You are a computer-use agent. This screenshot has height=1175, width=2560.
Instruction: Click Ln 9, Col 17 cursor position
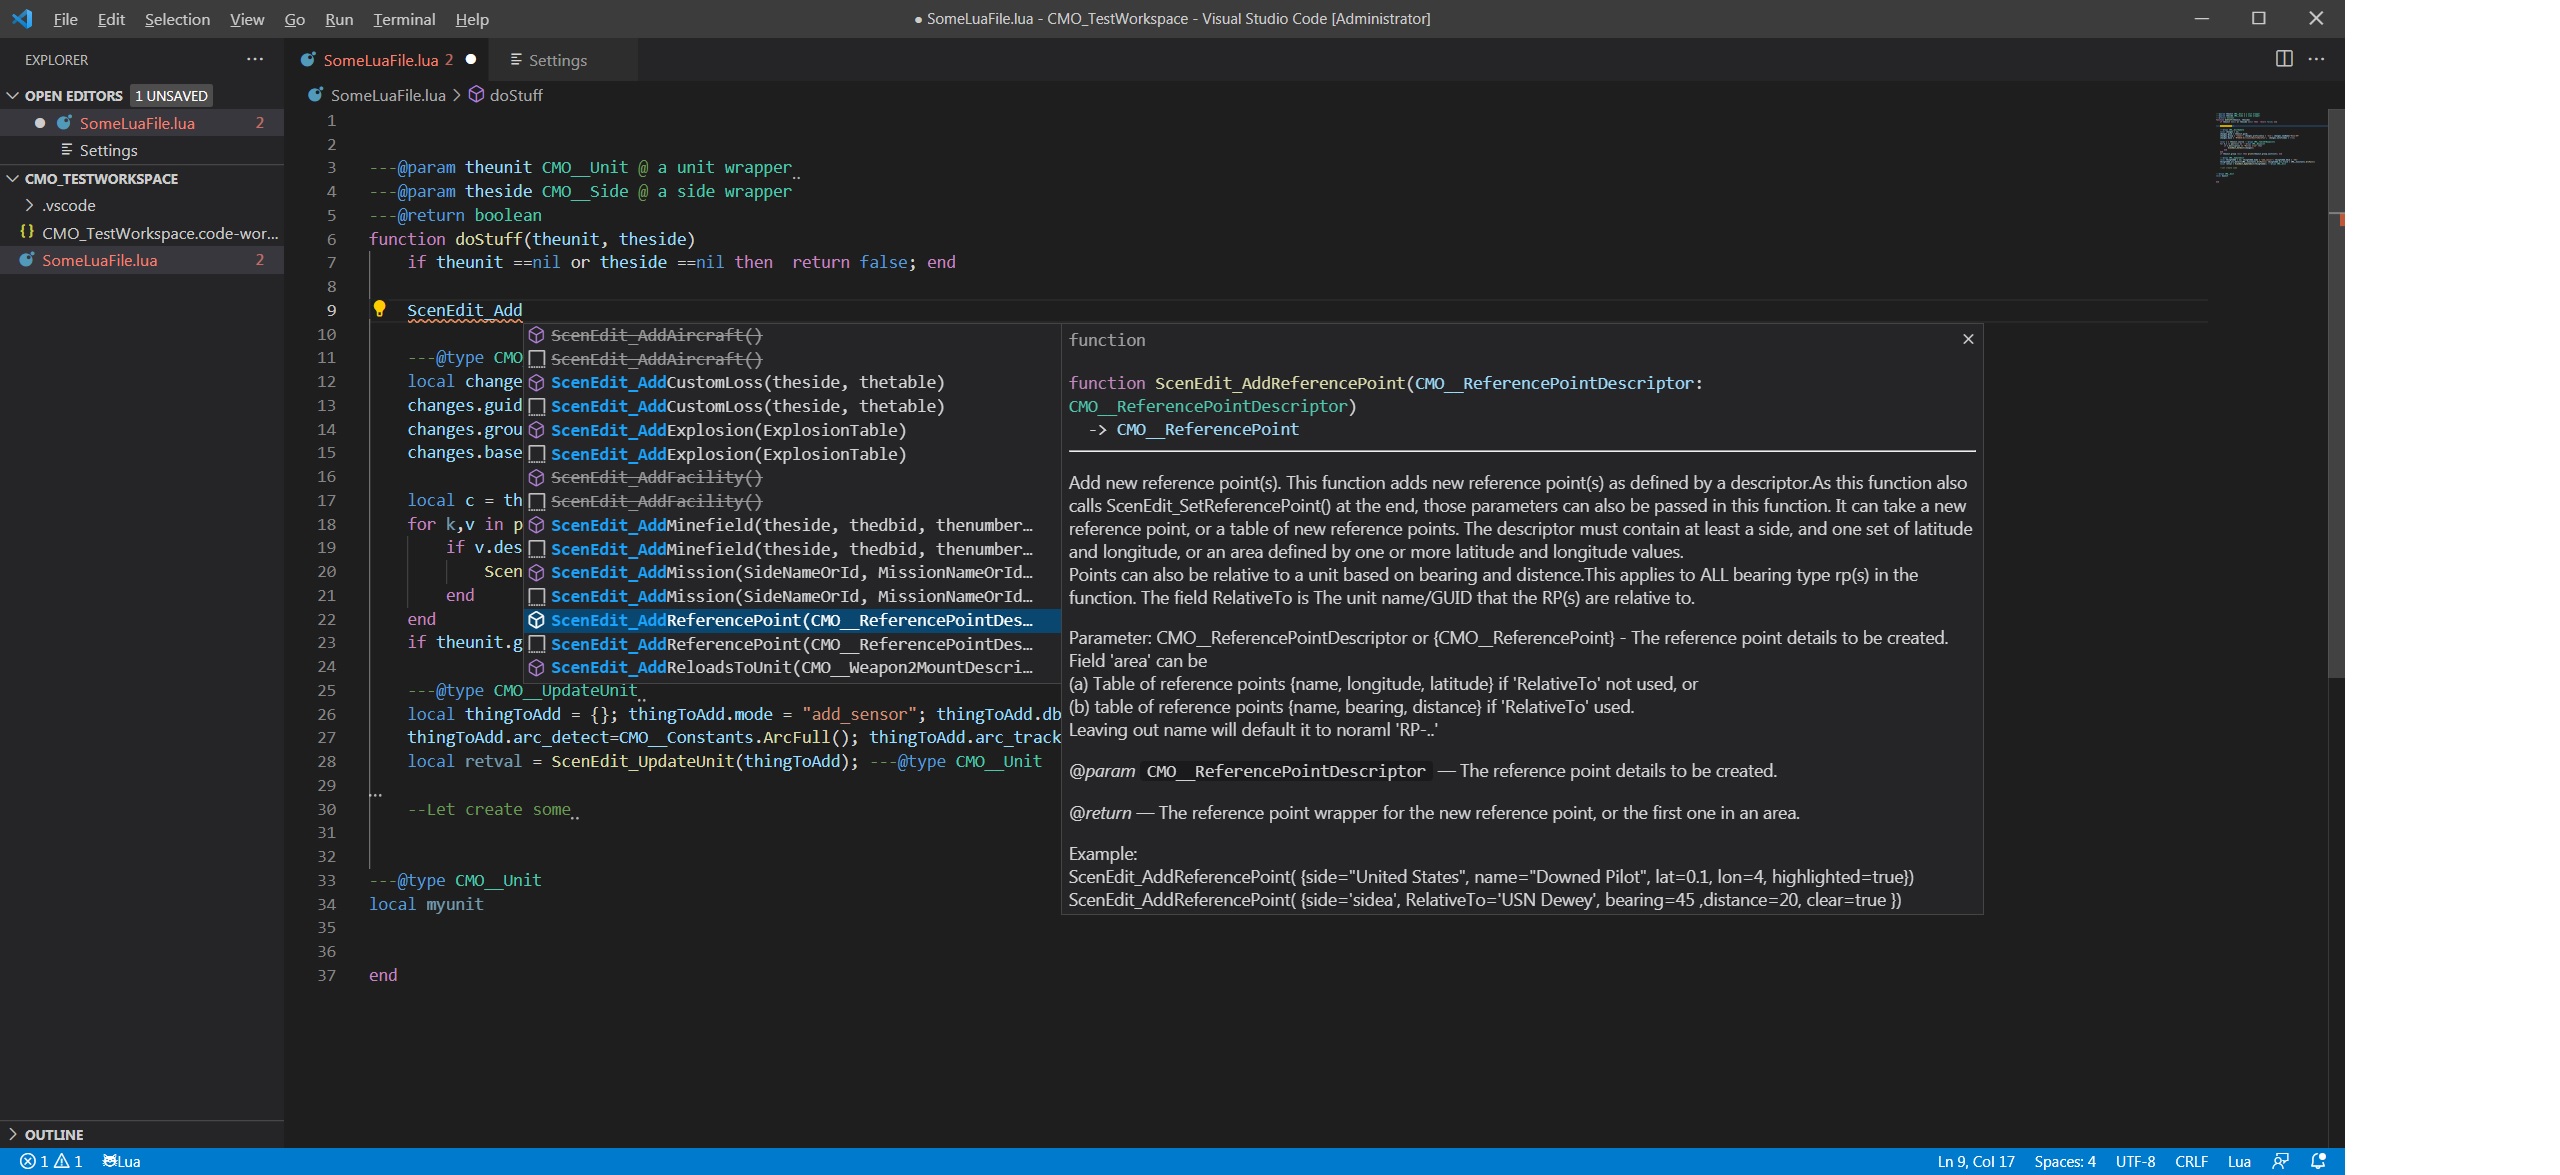(x=1976, y=1161)
